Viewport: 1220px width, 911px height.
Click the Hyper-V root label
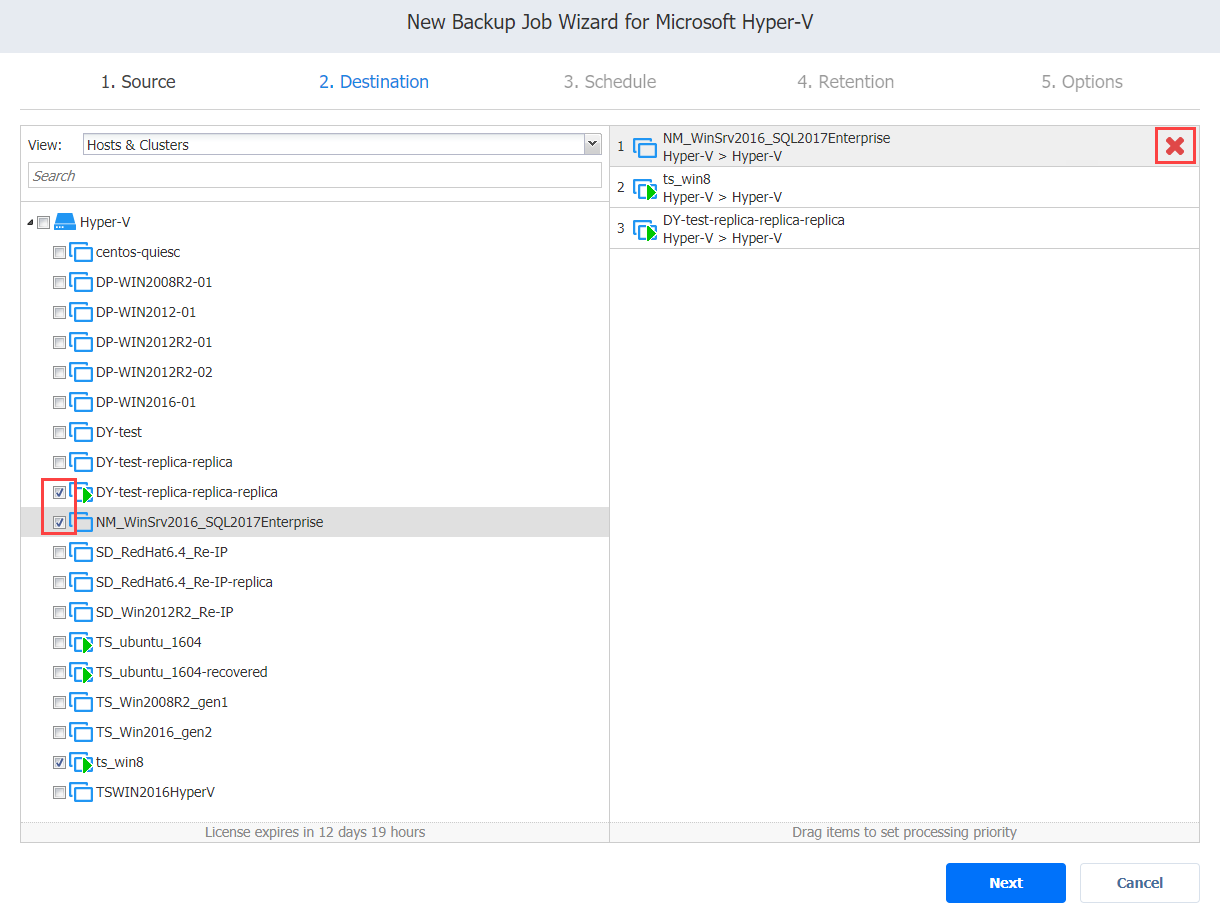(105, 222)
